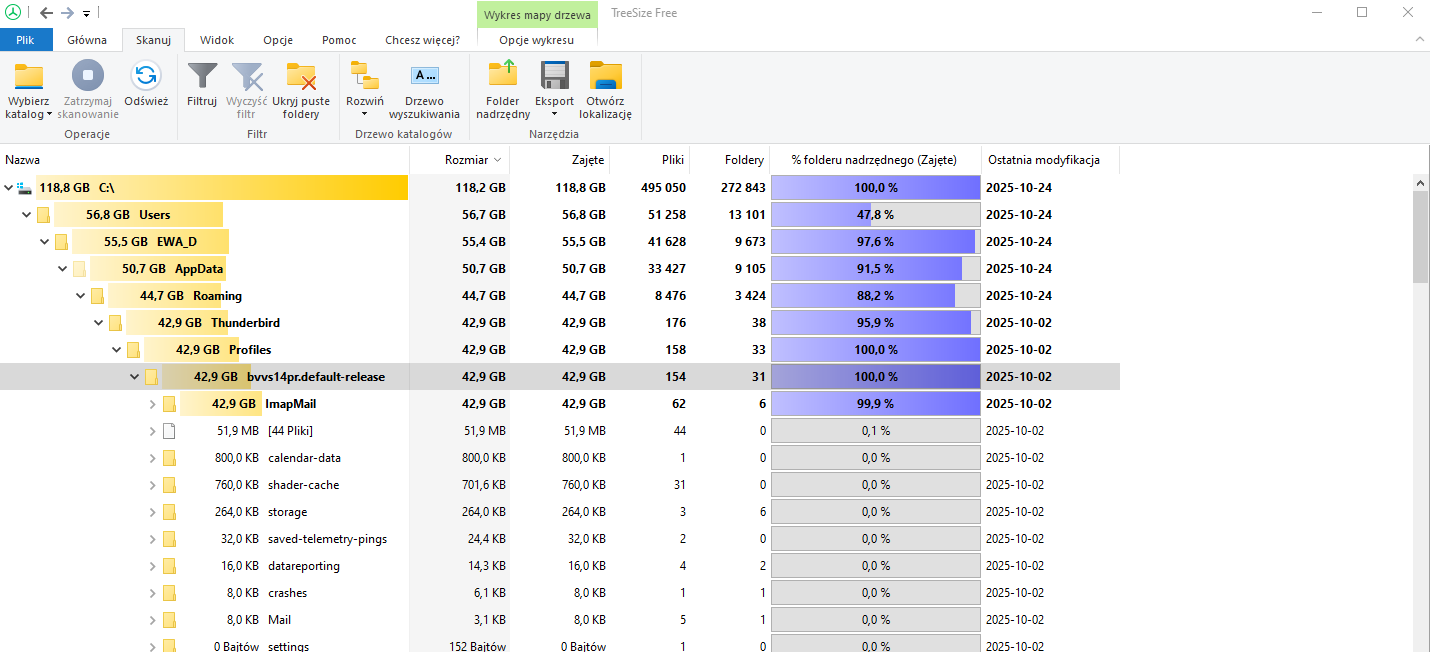1430x652 pixels.
Task: Open the Wybierz katalog dropdown arrow
Action: pyautogui.click(x=49, y=114)
